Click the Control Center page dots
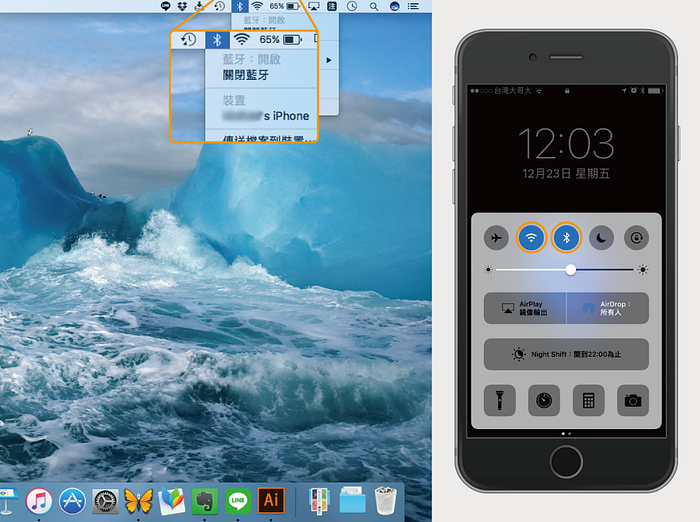This screenshot has width=700, height=522. point(566,434)
